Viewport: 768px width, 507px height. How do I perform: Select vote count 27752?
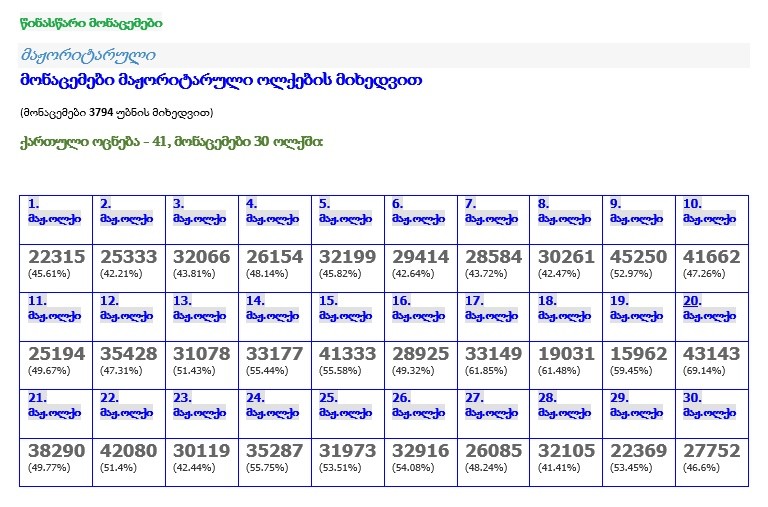[x=711, y=451]
